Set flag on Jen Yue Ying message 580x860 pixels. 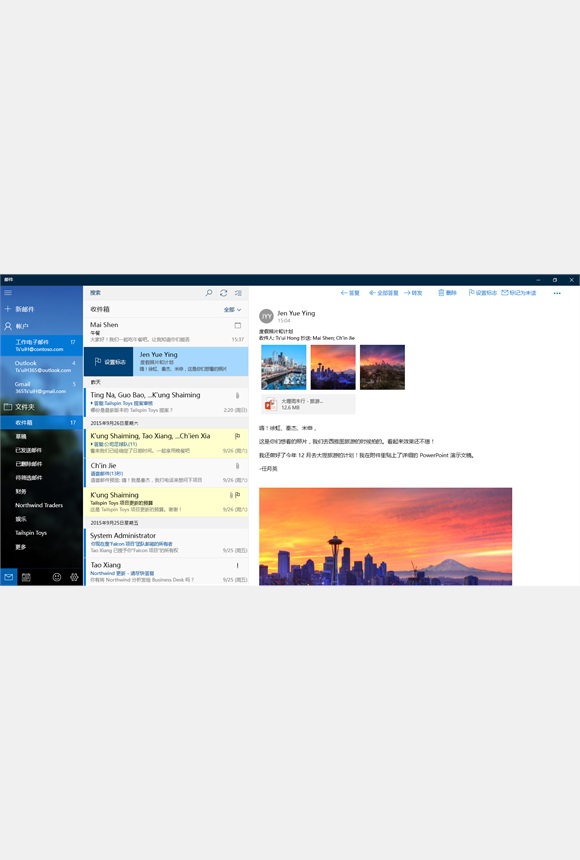109,362
